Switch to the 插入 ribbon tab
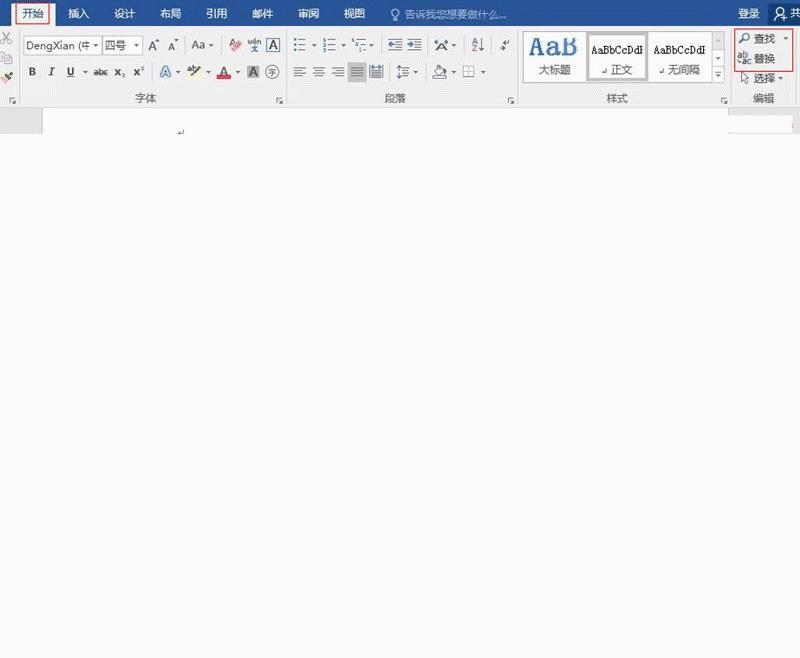Screen dimensions: 800x658 point(79,14)
